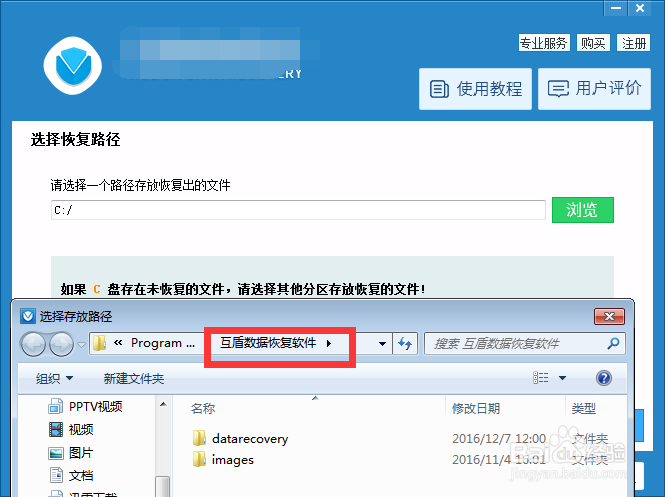Click the 注册 register link

tap(634, 43)
